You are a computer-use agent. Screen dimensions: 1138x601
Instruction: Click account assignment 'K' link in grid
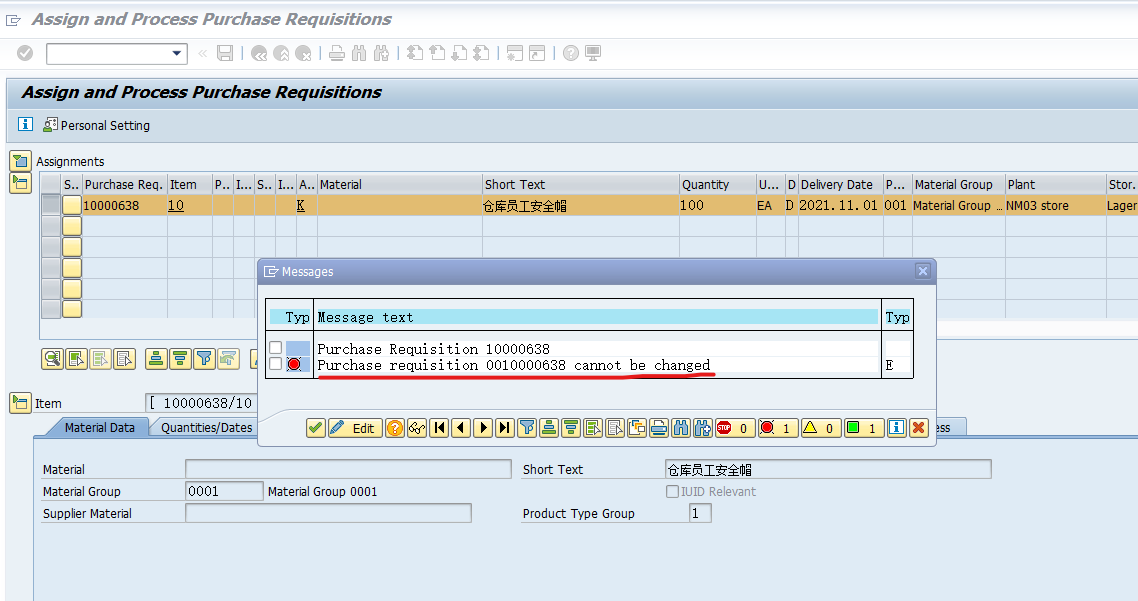click(300, 205)
